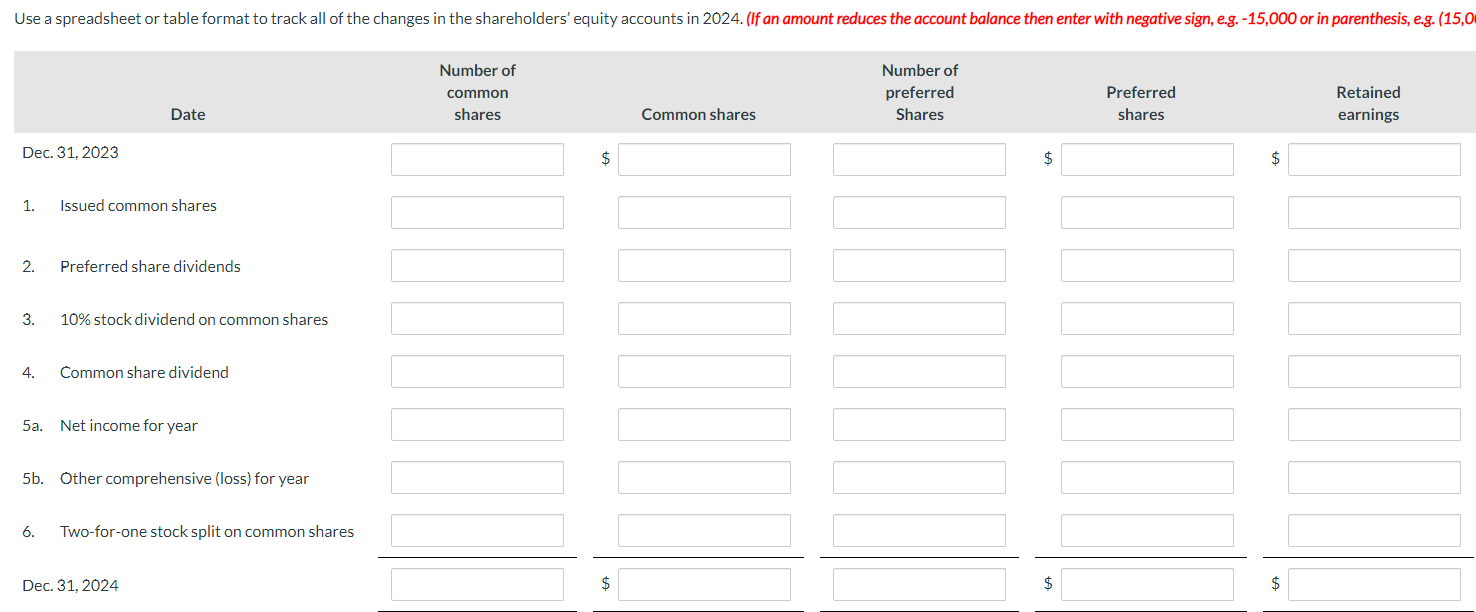
Task: Click Other comprehensive (loss) retained earnings field
Action: 1374,477
